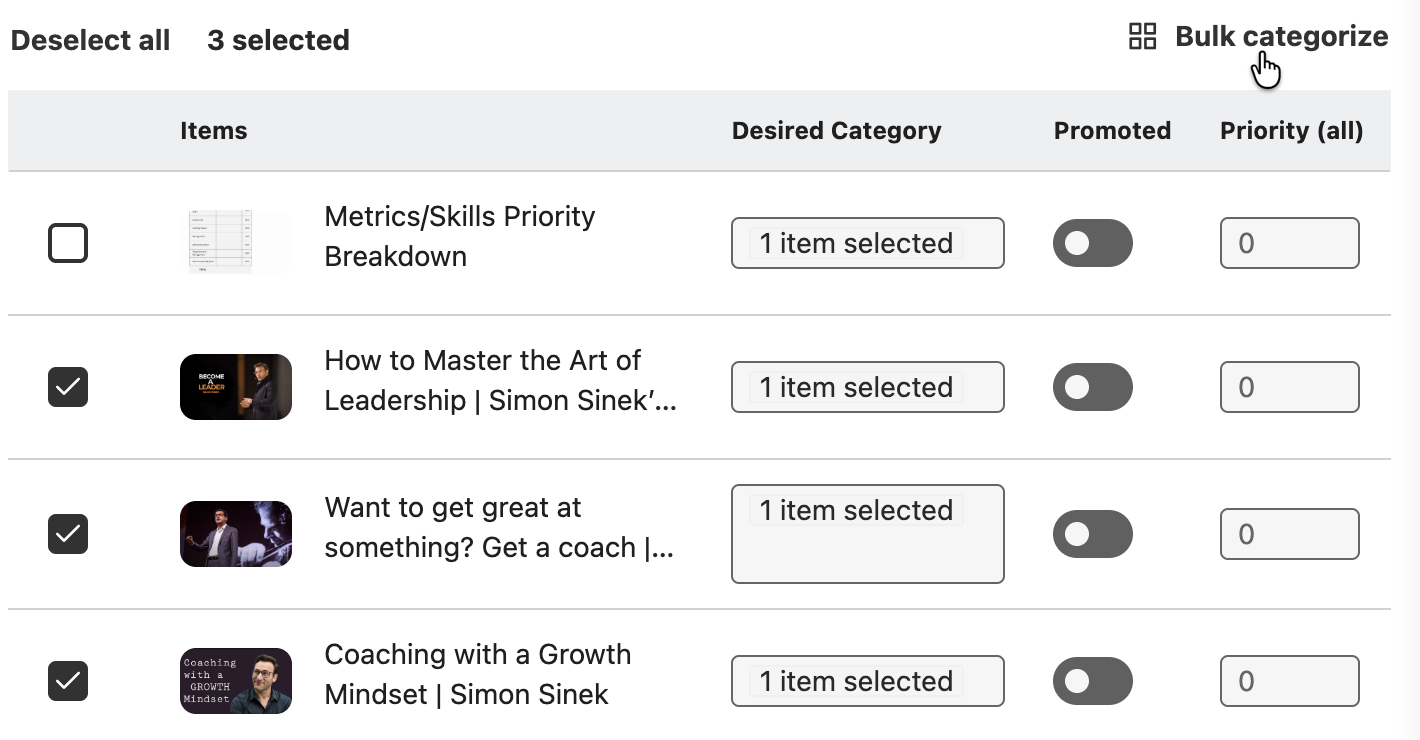Viewport: 1420px width, 740px height.
Task: Click priority field for Coaching with Growth Mindset
Action: coord(1289,681)
